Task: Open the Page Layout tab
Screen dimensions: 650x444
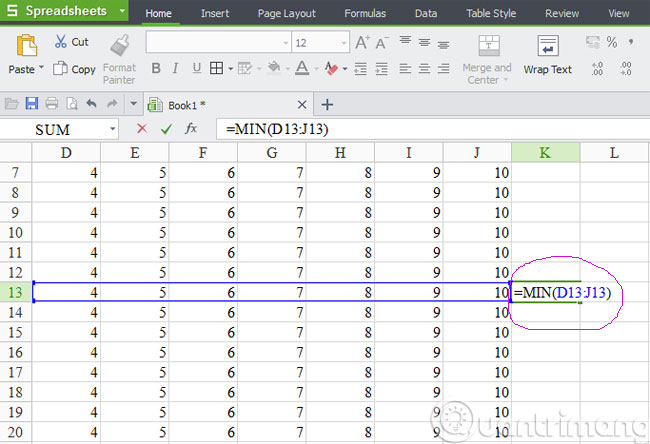Action: click(286, 13)
